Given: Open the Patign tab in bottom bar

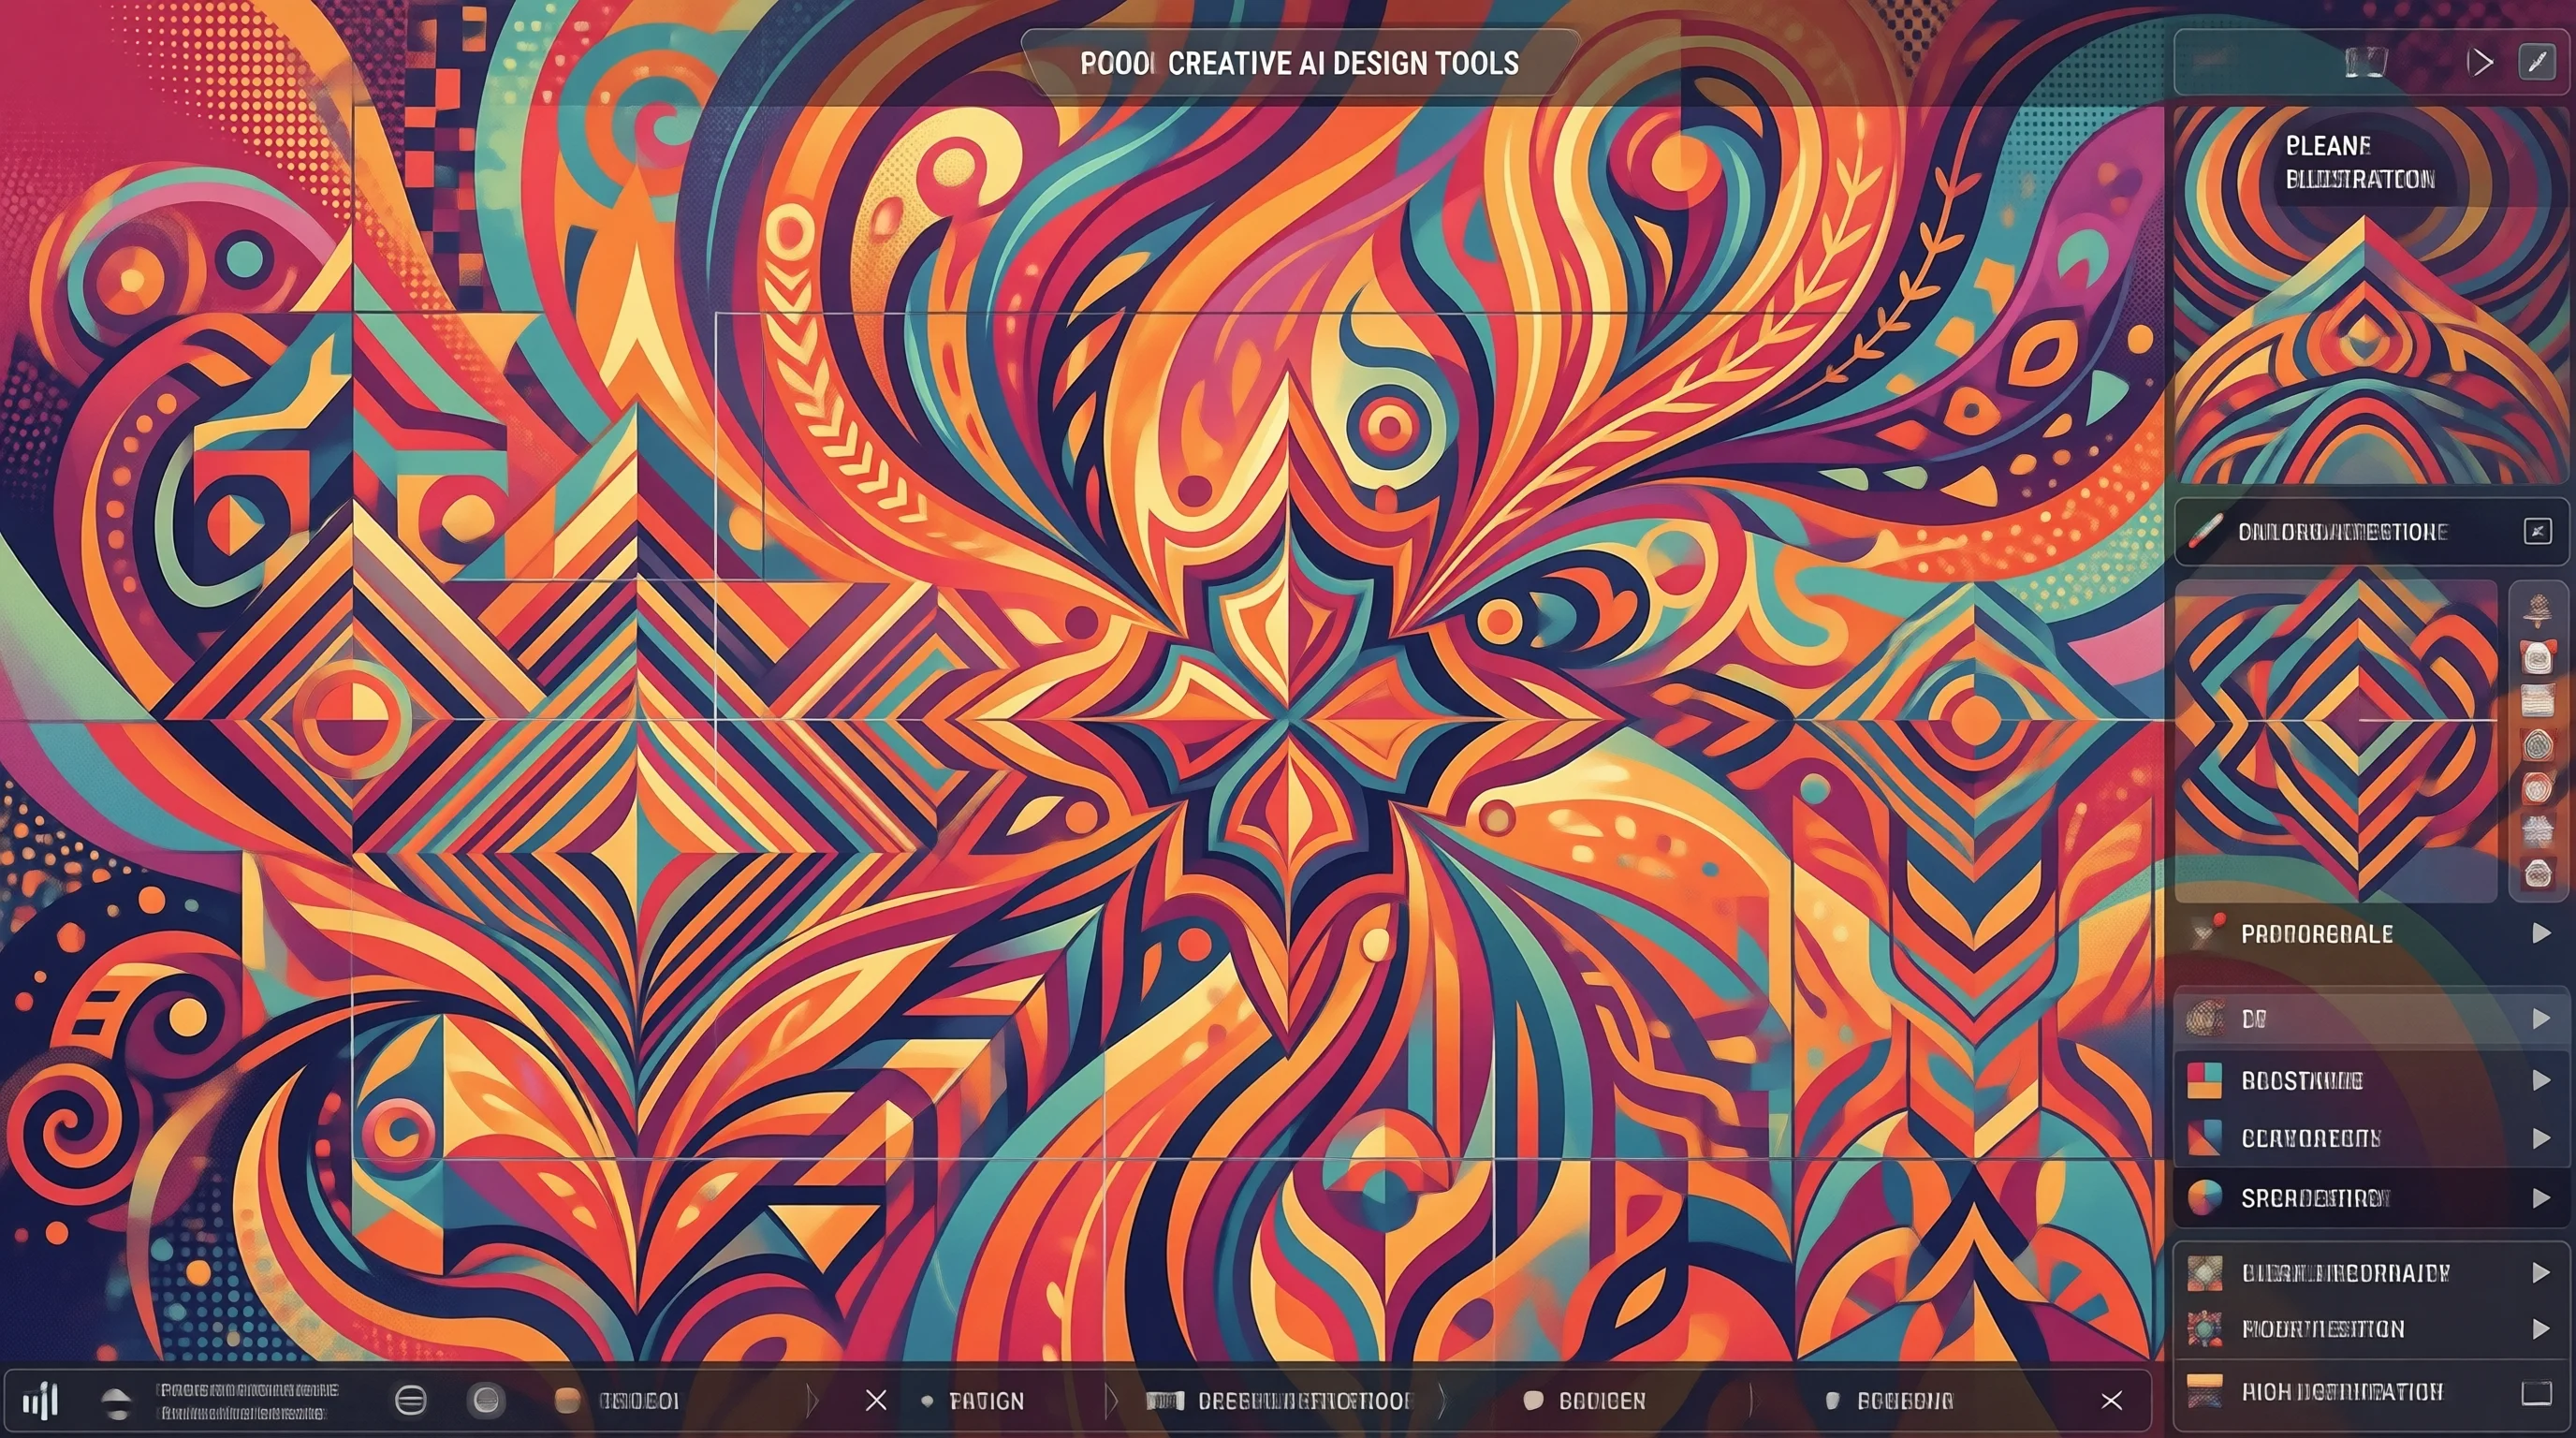Looking at the screenshot, I should (986, 1401).
